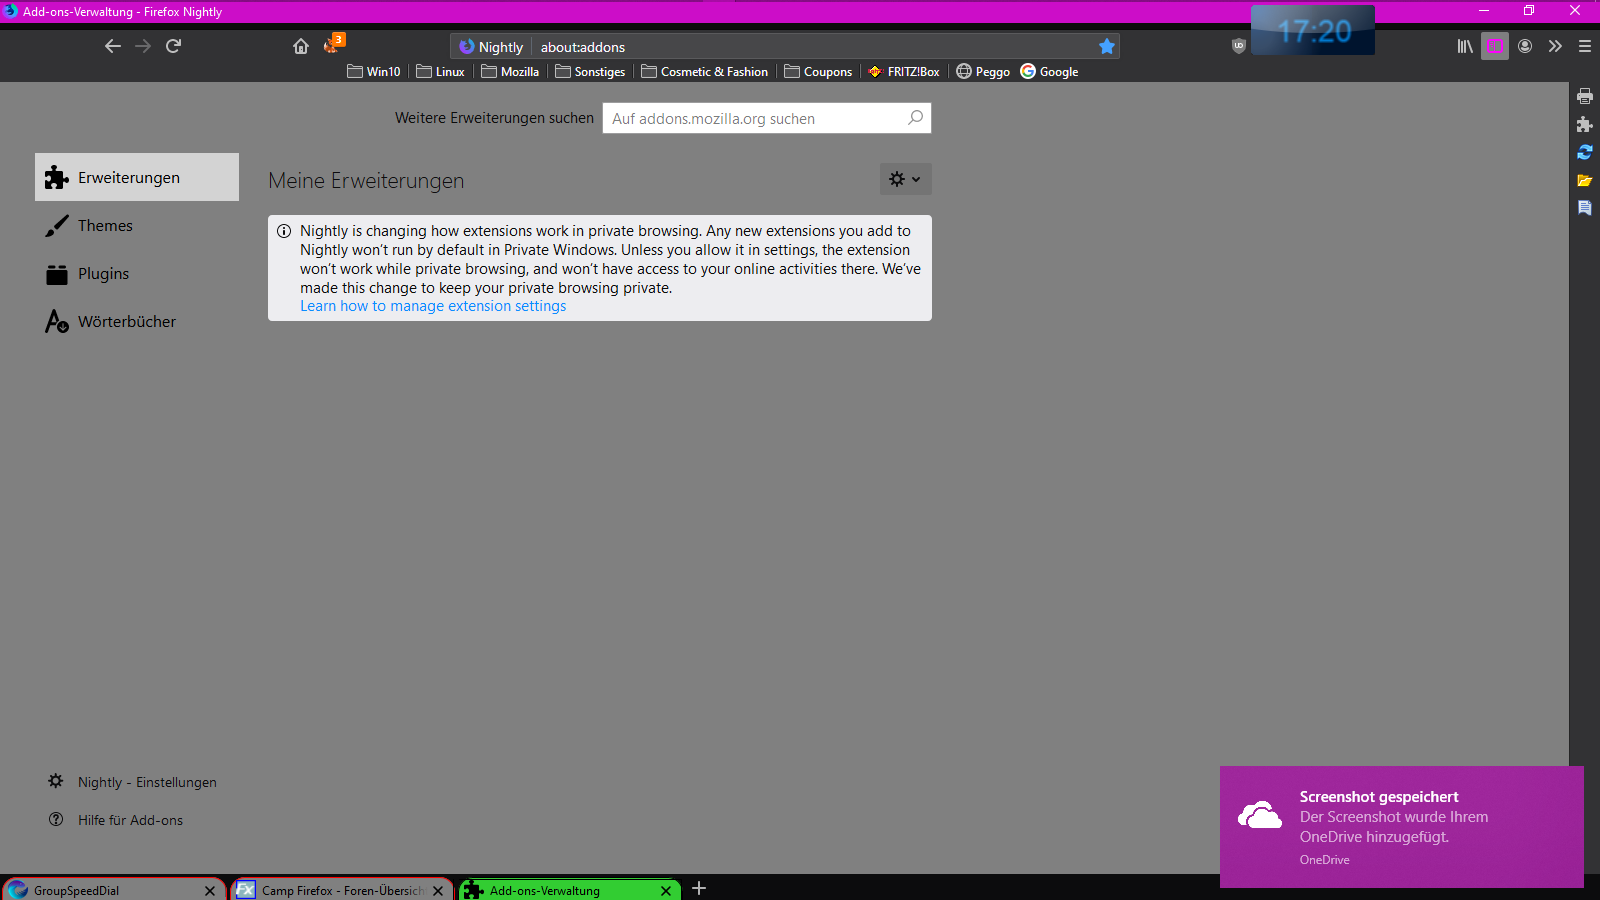
Task: Open the Library toolbar icon
Action: pos(1465,46)
